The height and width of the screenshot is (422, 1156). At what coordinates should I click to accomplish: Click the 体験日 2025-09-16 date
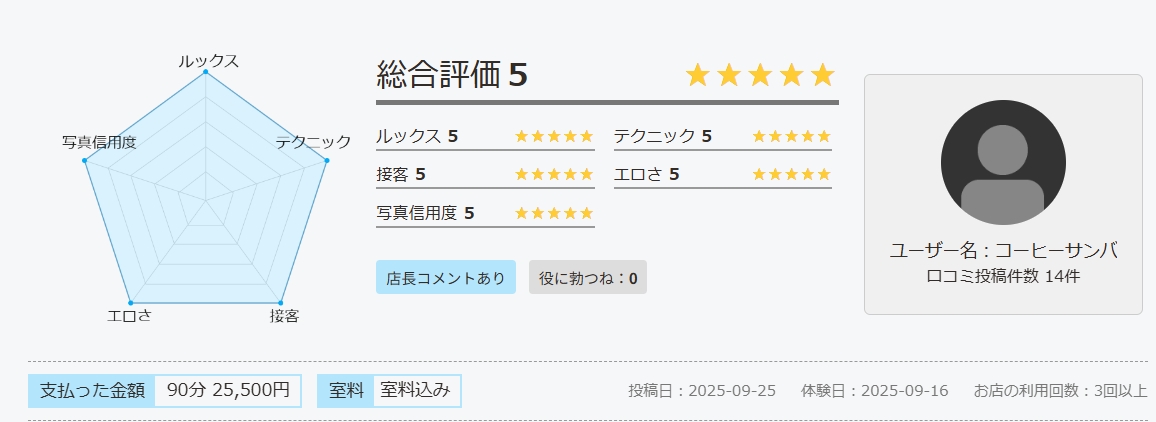pyautogui.click(x=875, y=390)
